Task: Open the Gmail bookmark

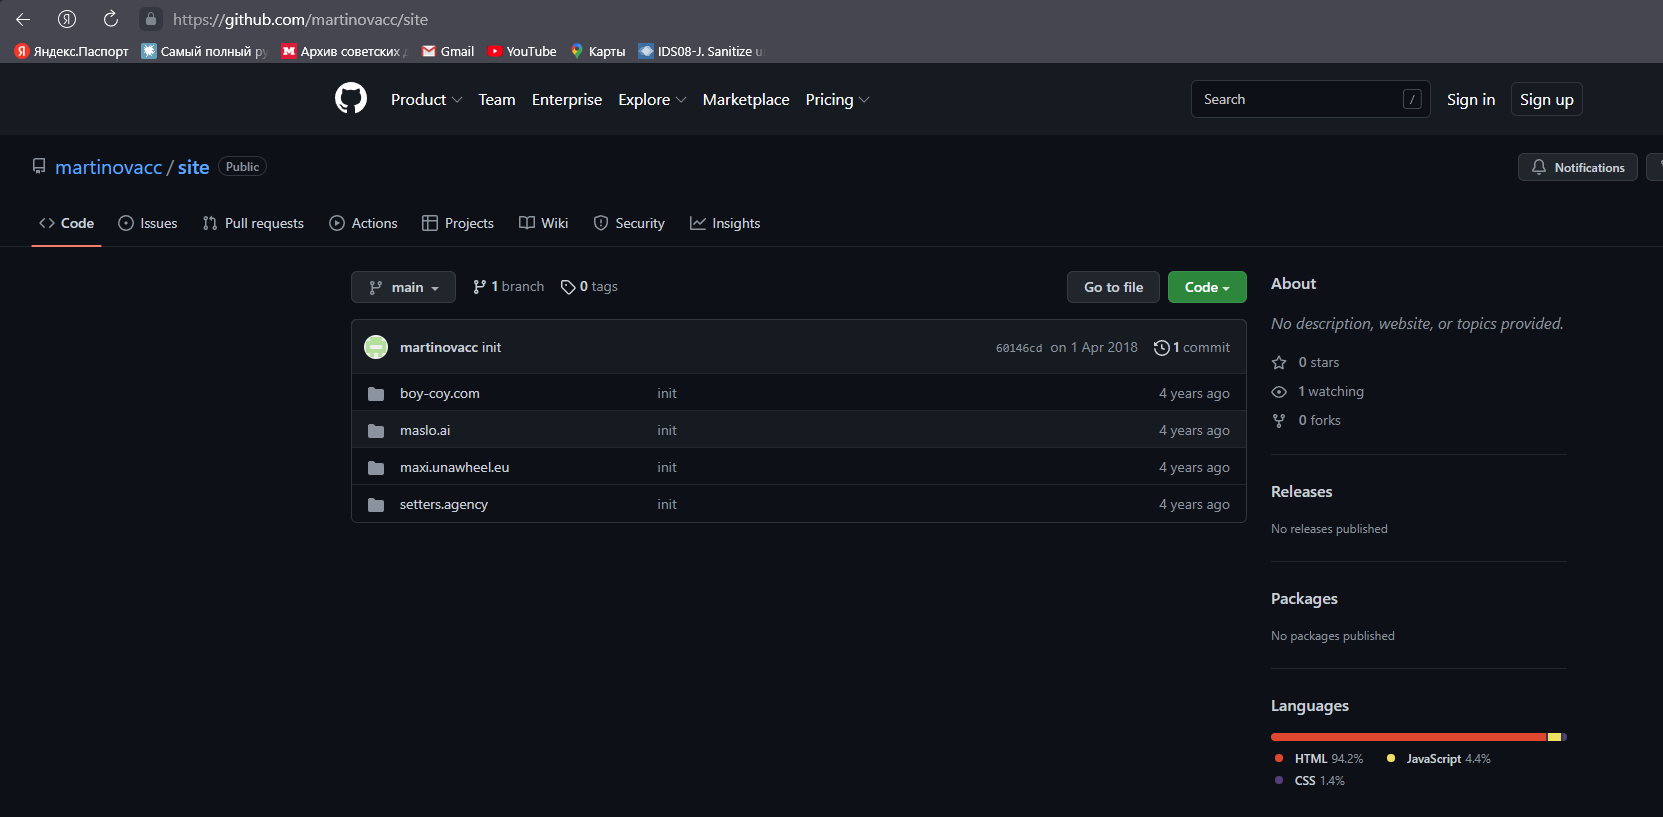Action: (x=448, y=51)
